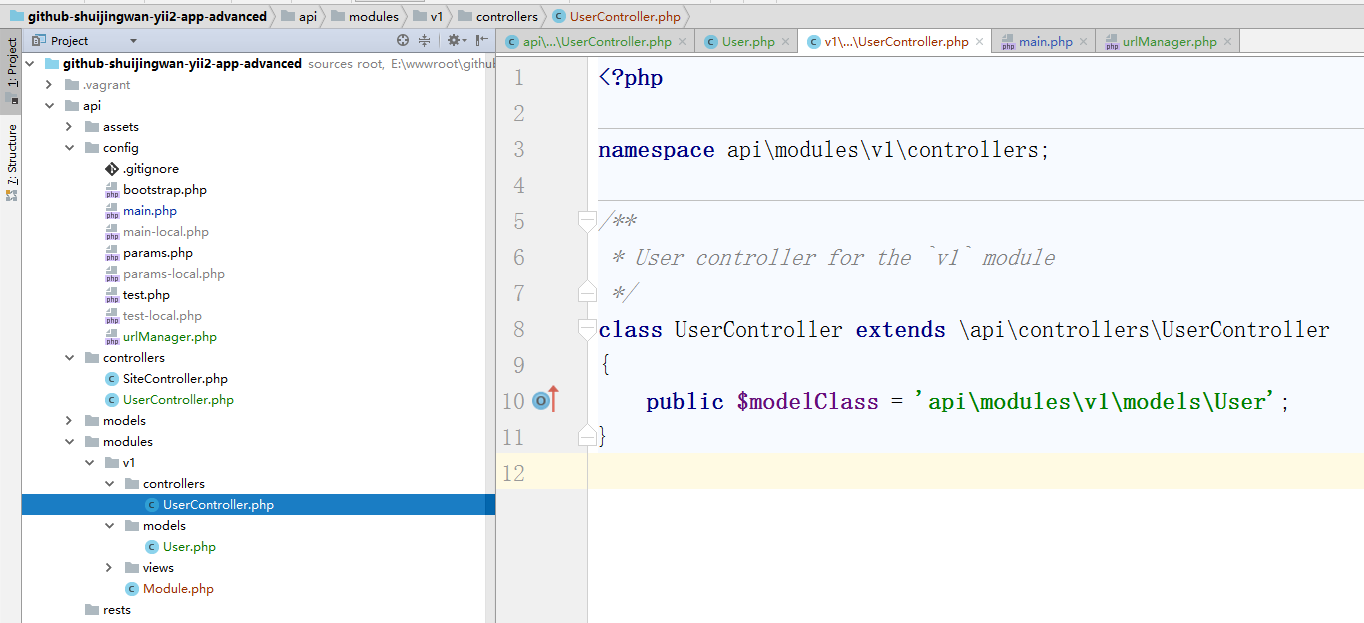Collapse the config folder
Viewport: 1364px width, 623px height.
(69, 148)
